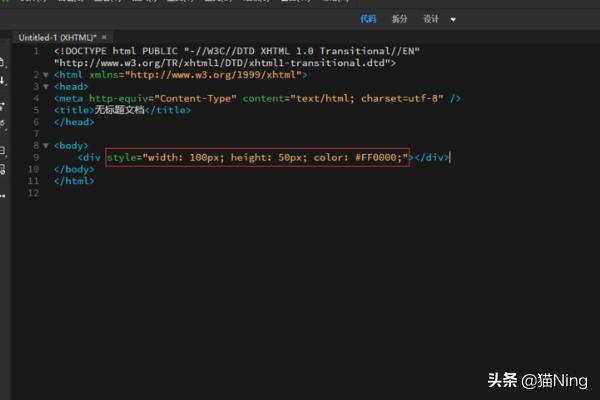Click the opening <head> tag

click(71, 87)
